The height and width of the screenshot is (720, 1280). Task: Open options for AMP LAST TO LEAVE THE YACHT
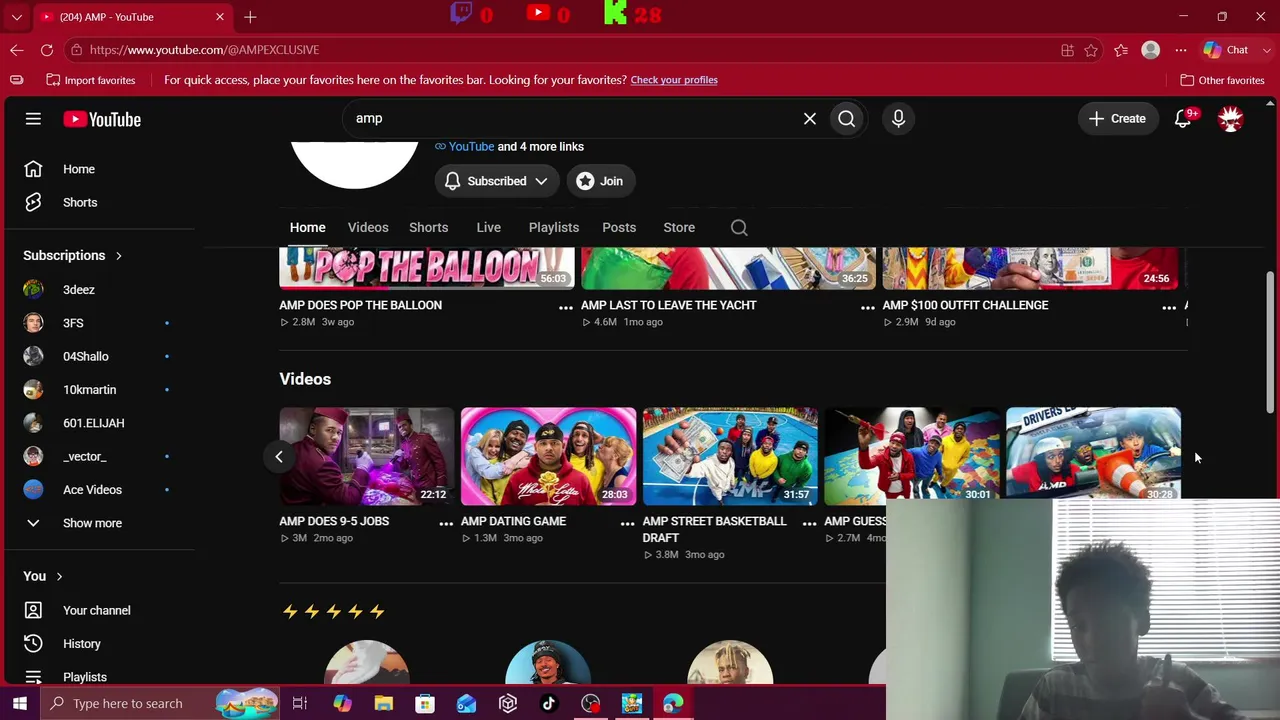coord(868,308)
